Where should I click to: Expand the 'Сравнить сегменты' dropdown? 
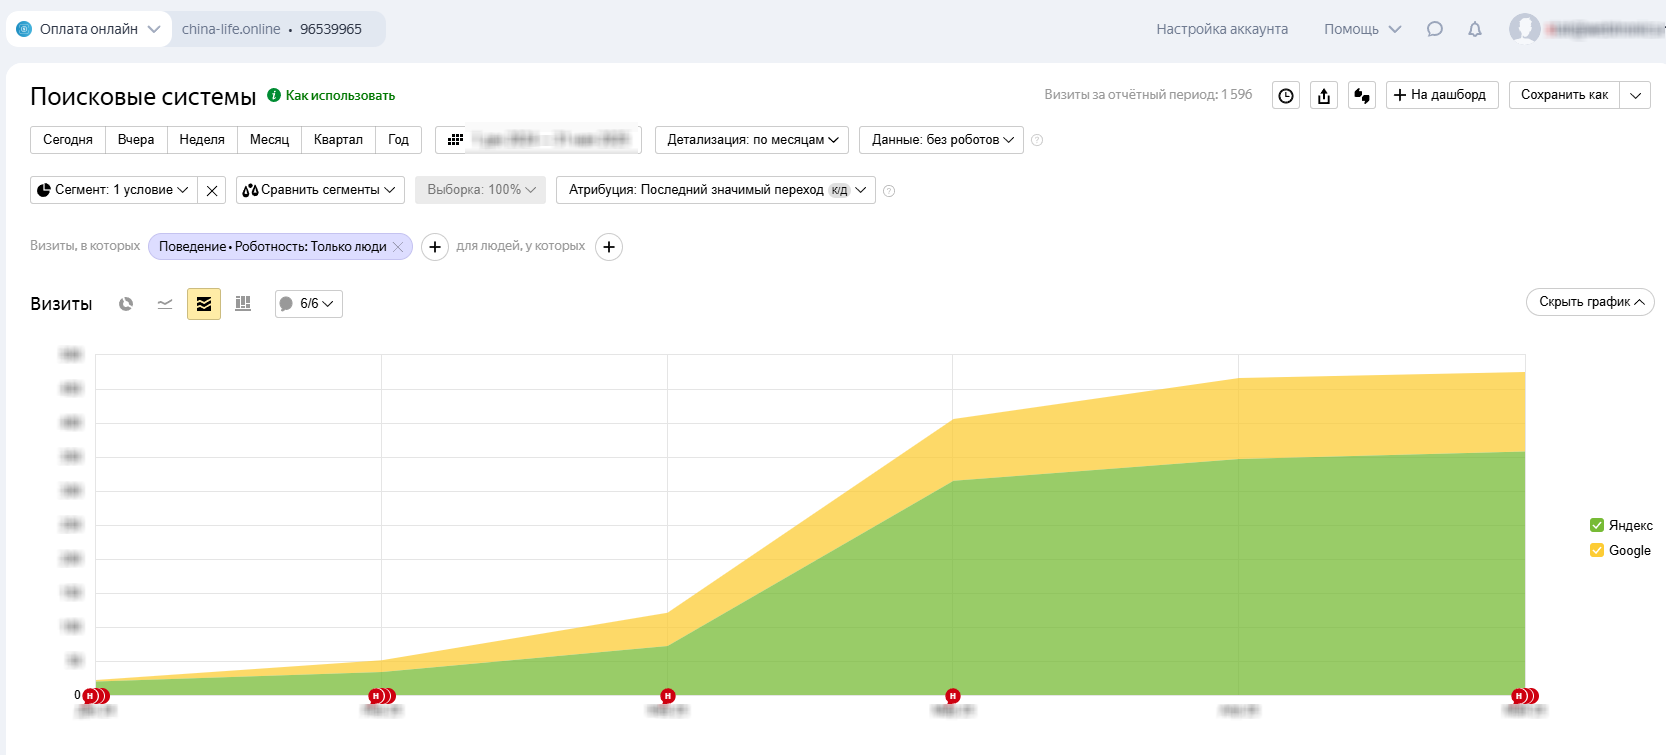click(x=320, y=190)
